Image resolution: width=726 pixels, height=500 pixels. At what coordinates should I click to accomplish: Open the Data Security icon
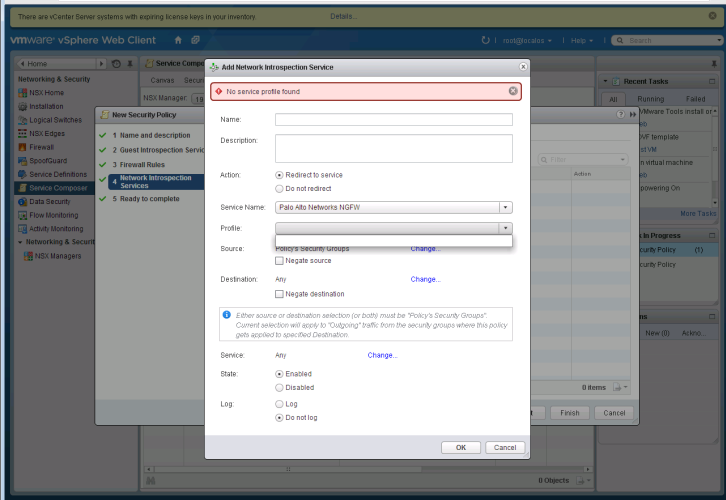tap(22, 202)
